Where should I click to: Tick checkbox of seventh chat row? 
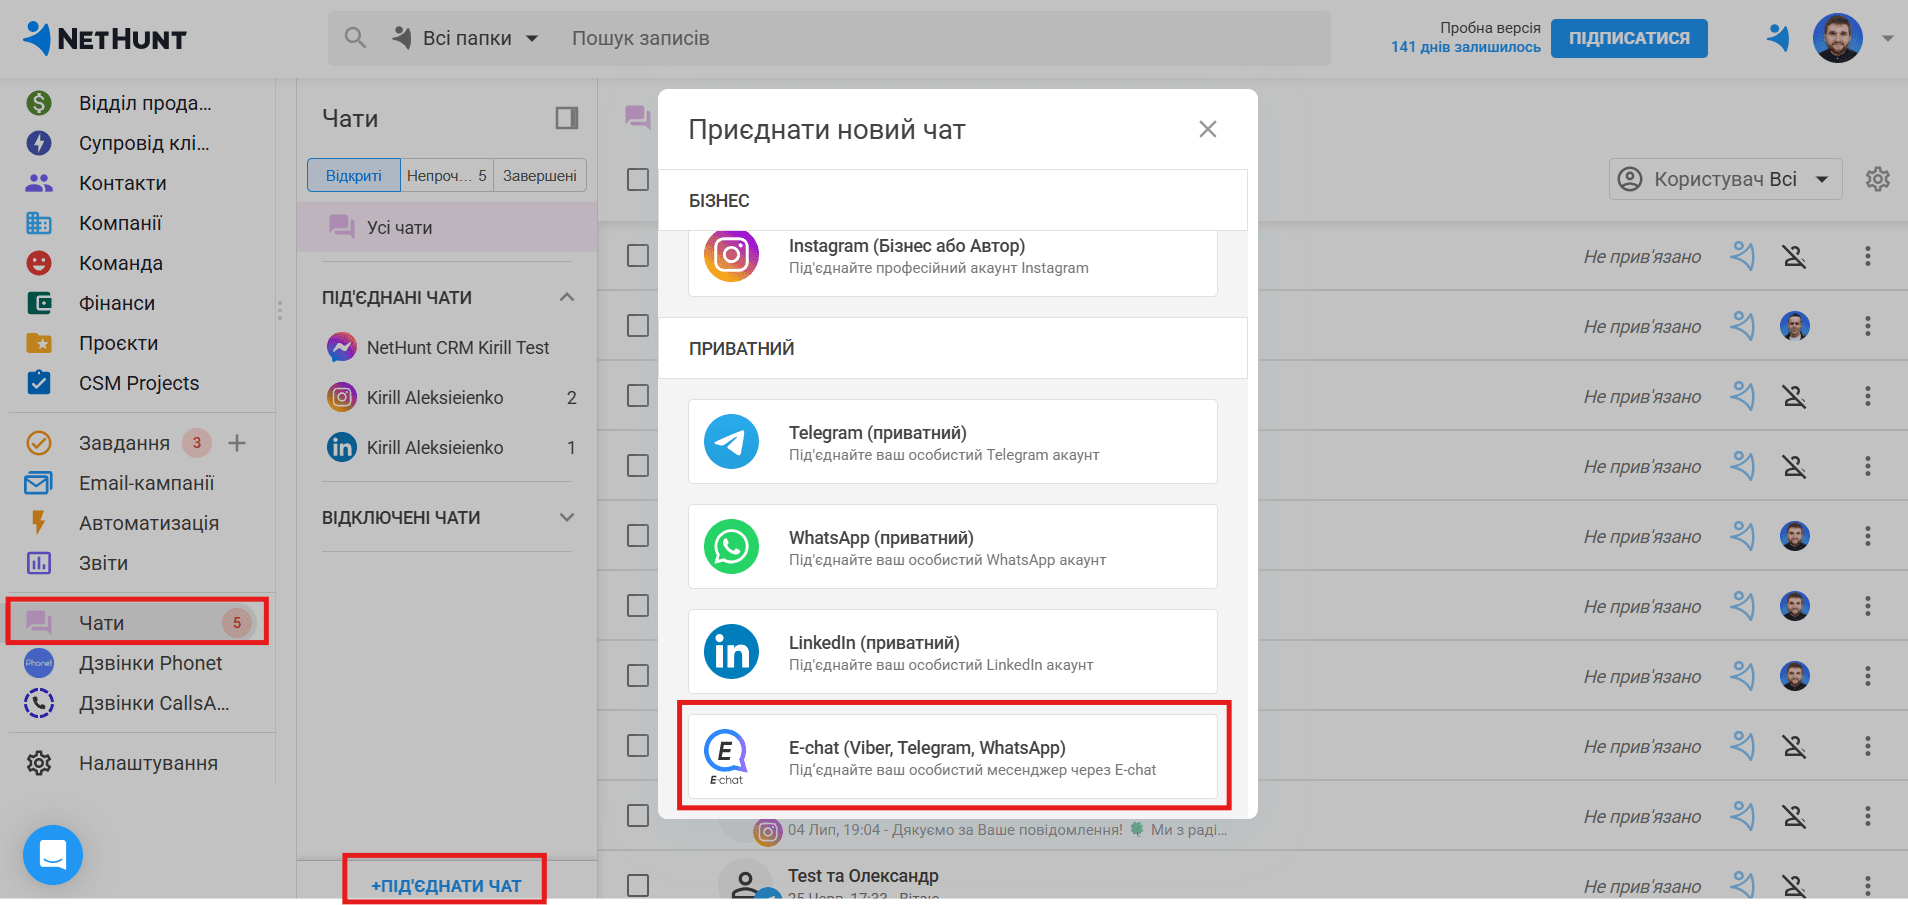tap(638, 676)
